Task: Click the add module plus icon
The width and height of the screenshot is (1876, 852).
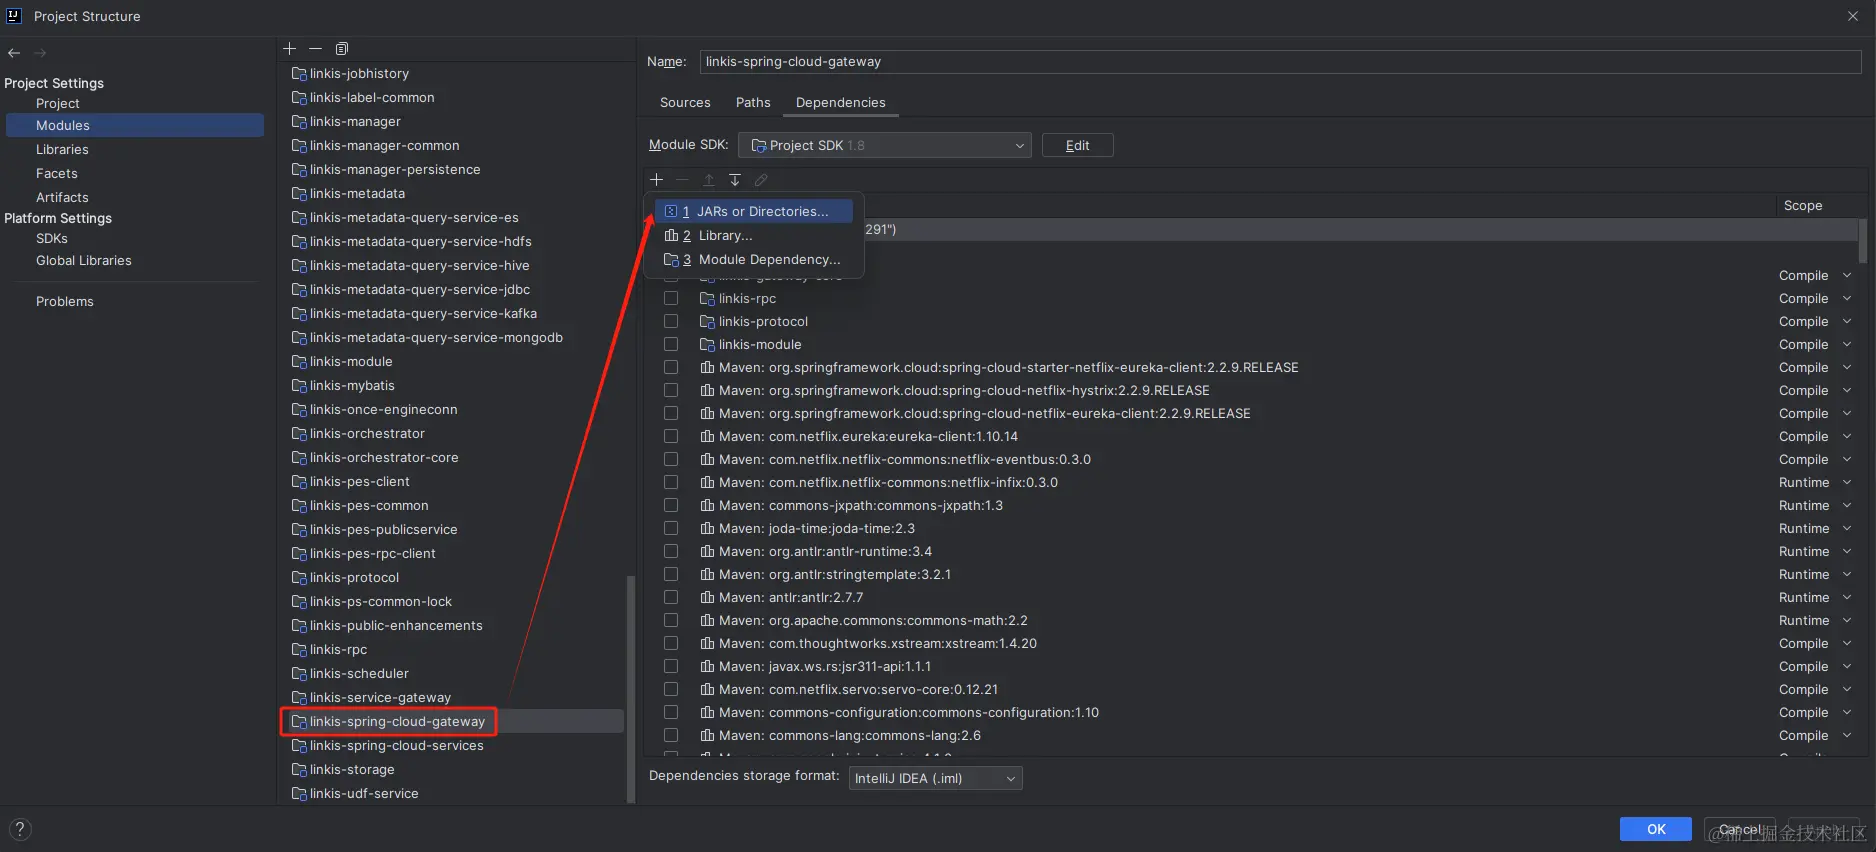Action: [x=290, y=48]
